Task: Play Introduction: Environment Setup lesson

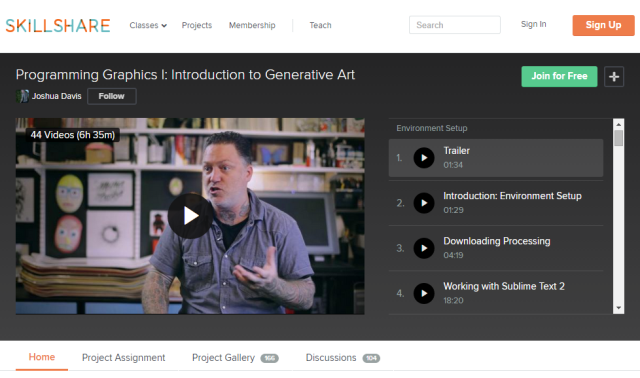Action: pos(424,203)
